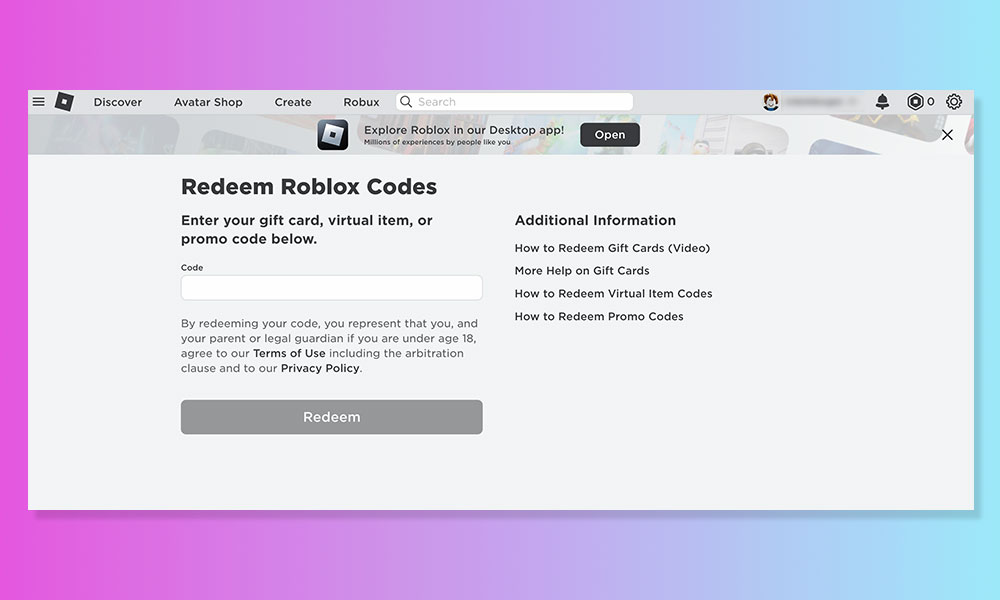Dismiss the Desktop app banner
The width and height of the screenshot is (1000, 600).
[947, 135]
